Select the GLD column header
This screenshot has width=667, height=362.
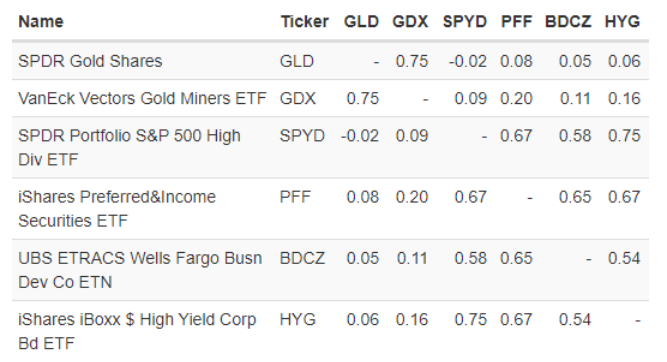361,21
